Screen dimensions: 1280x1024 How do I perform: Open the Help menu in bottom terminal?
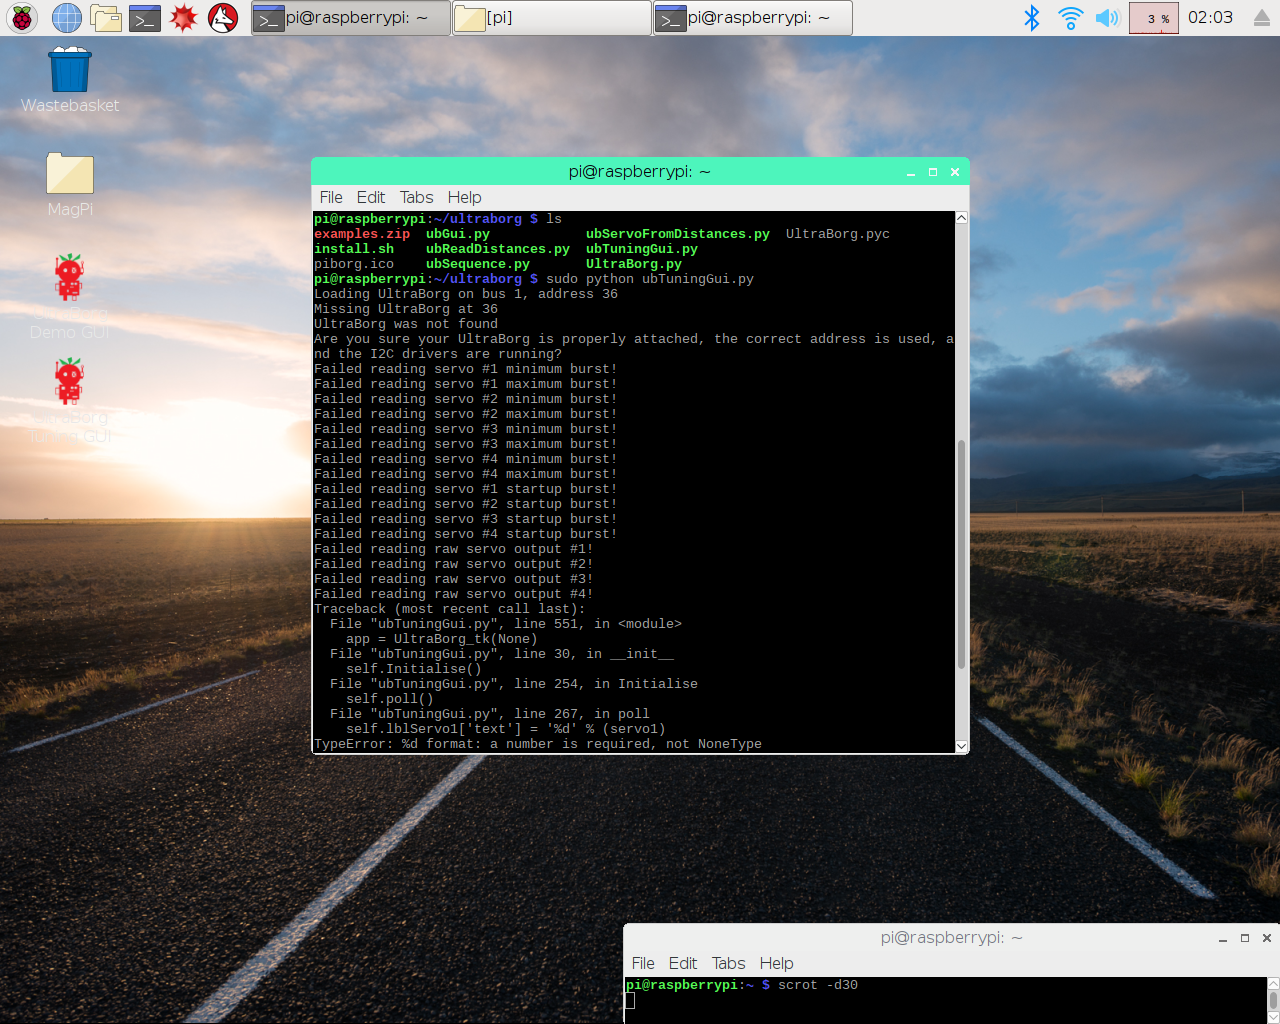click(x=776, y=963)
